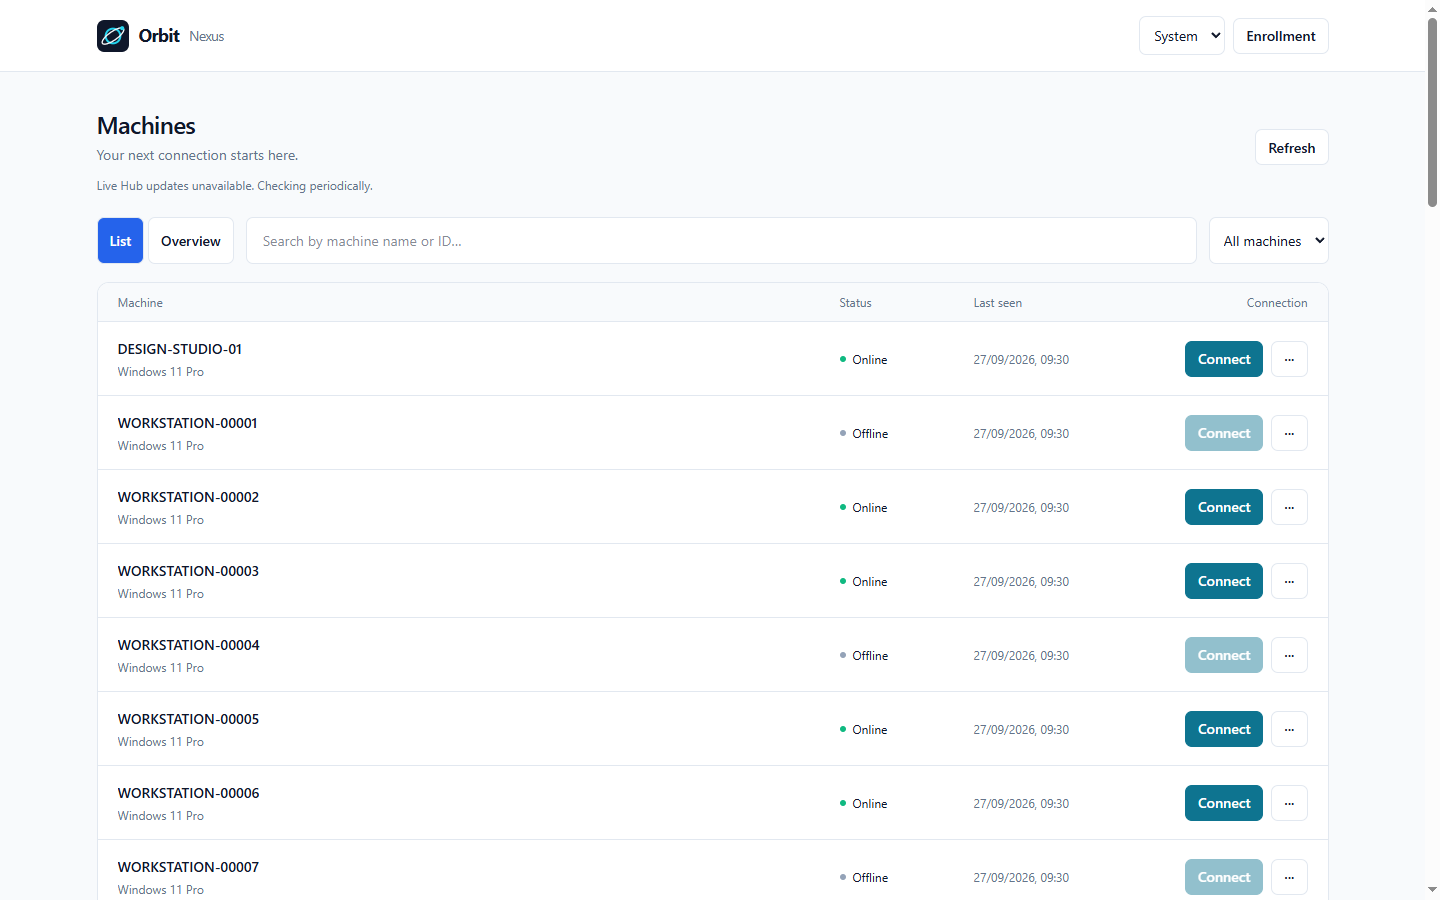Open the System theme dropdown
Image resolution: width=1440 pixels, height=900 pixels.
pyautogui.click(x=1182, y=36)
